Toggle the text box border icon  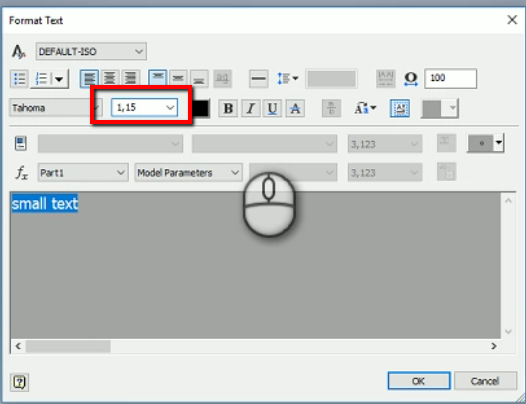point(400,108)
